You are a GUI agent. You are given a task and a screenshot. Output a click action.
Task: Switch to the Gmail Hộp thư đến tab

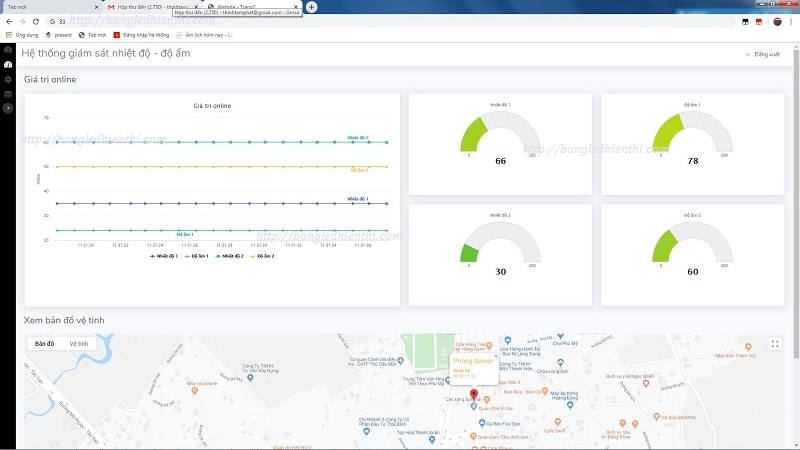(150, 7)
